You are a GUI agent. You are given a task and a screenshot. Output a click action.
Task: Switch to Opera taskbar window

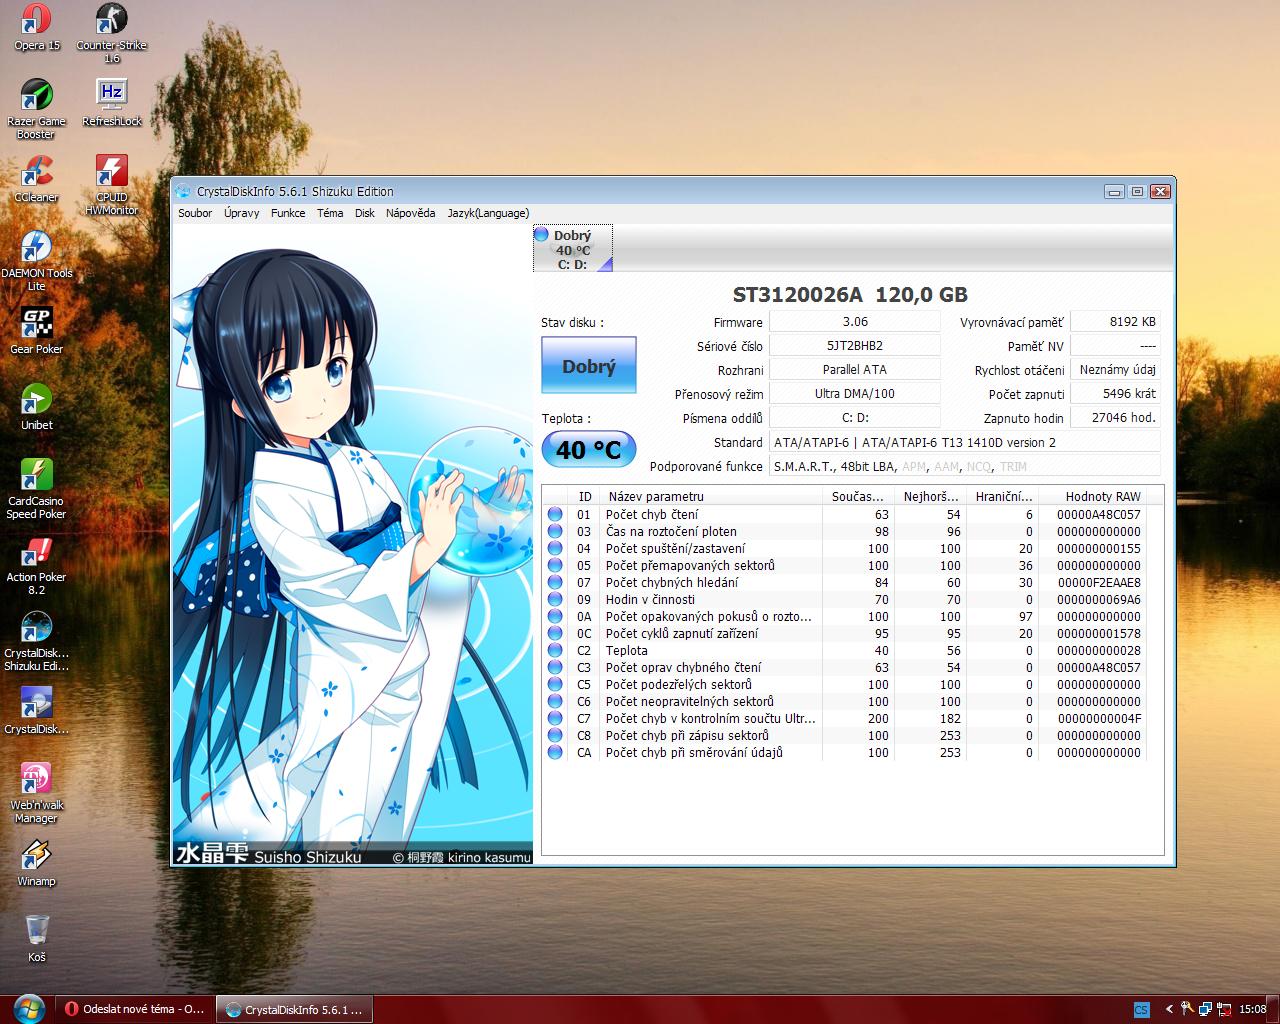(134, 1009)
